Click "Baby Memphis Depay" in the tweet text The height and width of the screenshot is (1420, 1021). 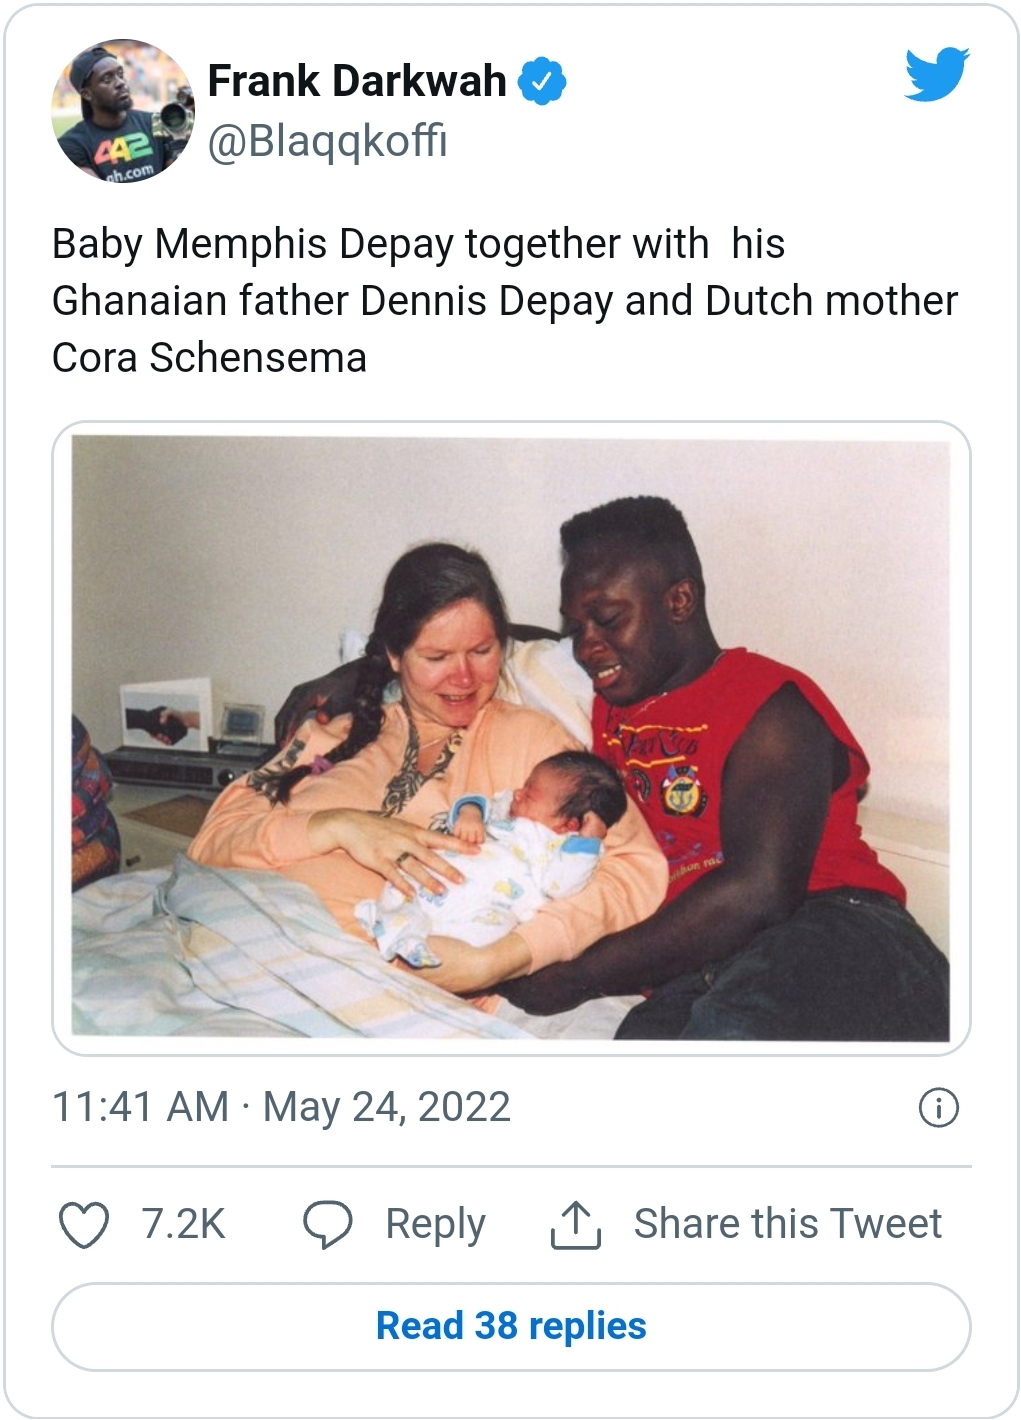coord(252,244)
